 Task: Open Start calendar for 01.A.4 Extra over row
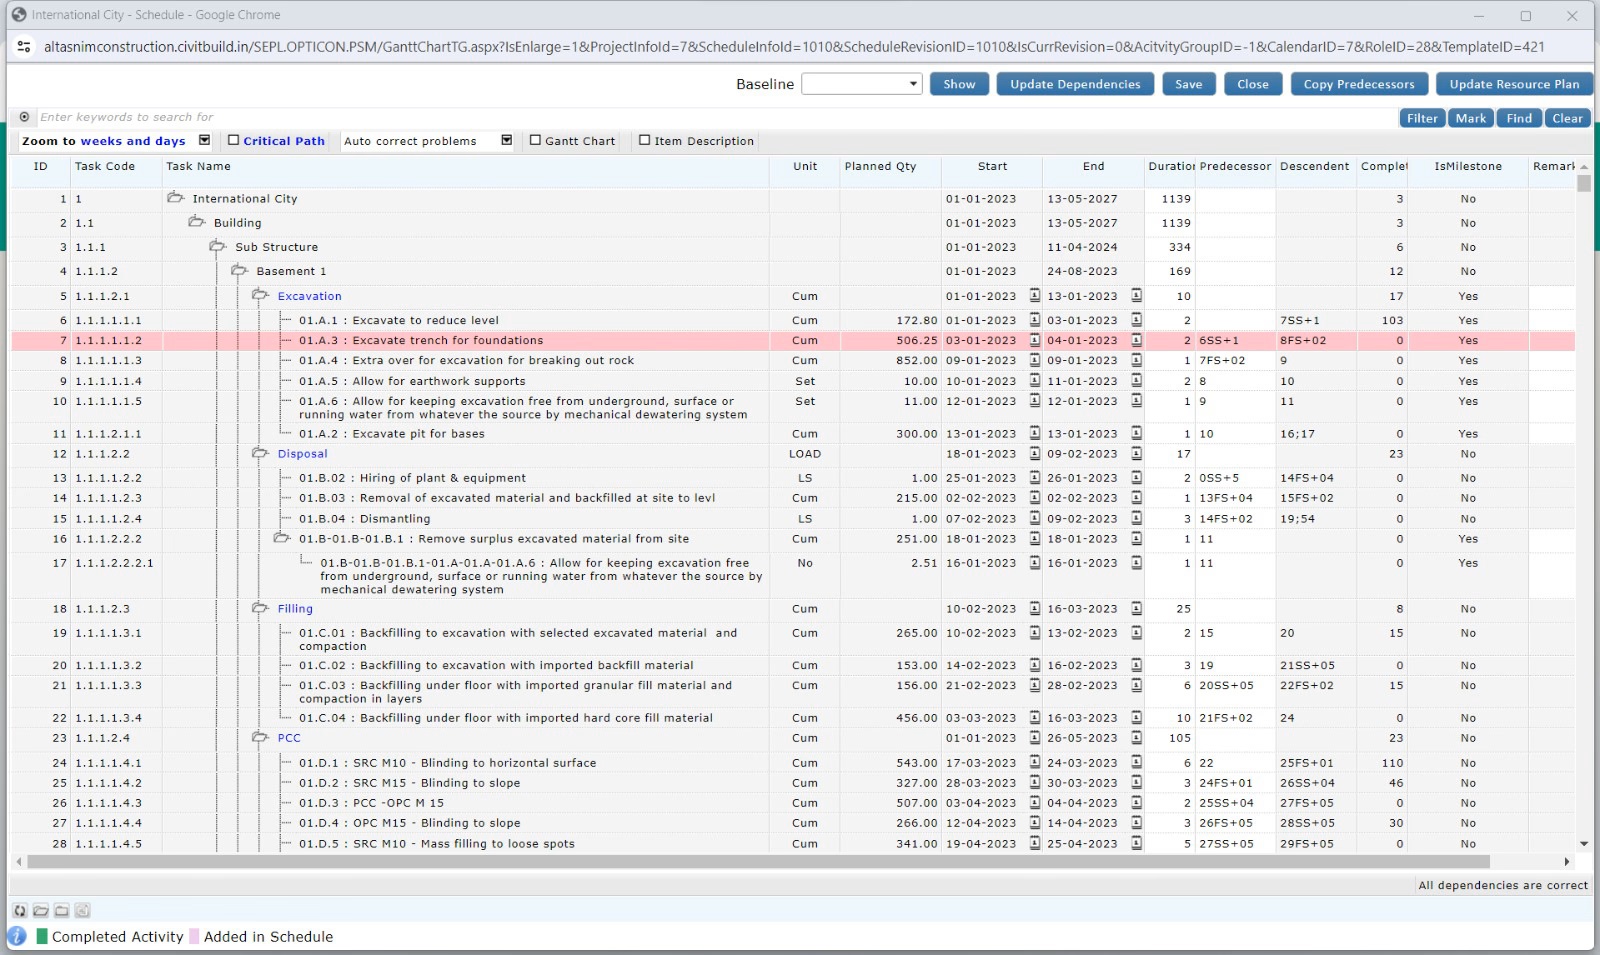(x=1035, y=360)
